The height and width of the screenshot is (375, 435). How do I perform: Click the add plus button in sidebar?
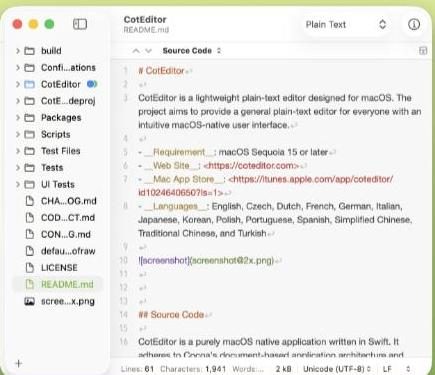pos(19,363)
